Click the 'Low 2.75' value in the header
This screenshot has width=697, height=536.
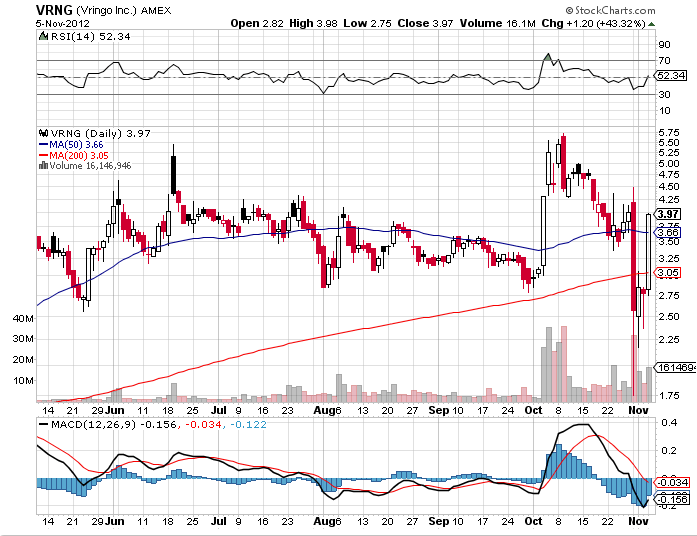click(367, 24)
